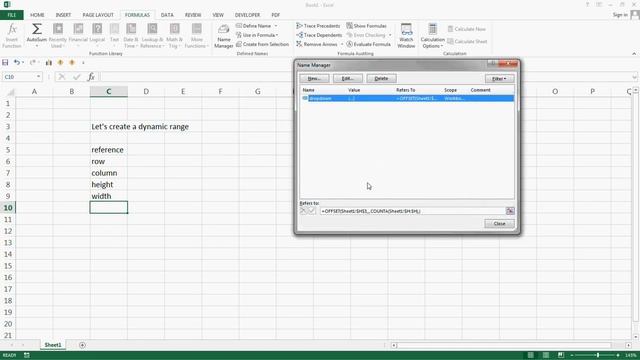
Task: Open the FILE tab
Action: pyautogui.click(x=12, y=15)
